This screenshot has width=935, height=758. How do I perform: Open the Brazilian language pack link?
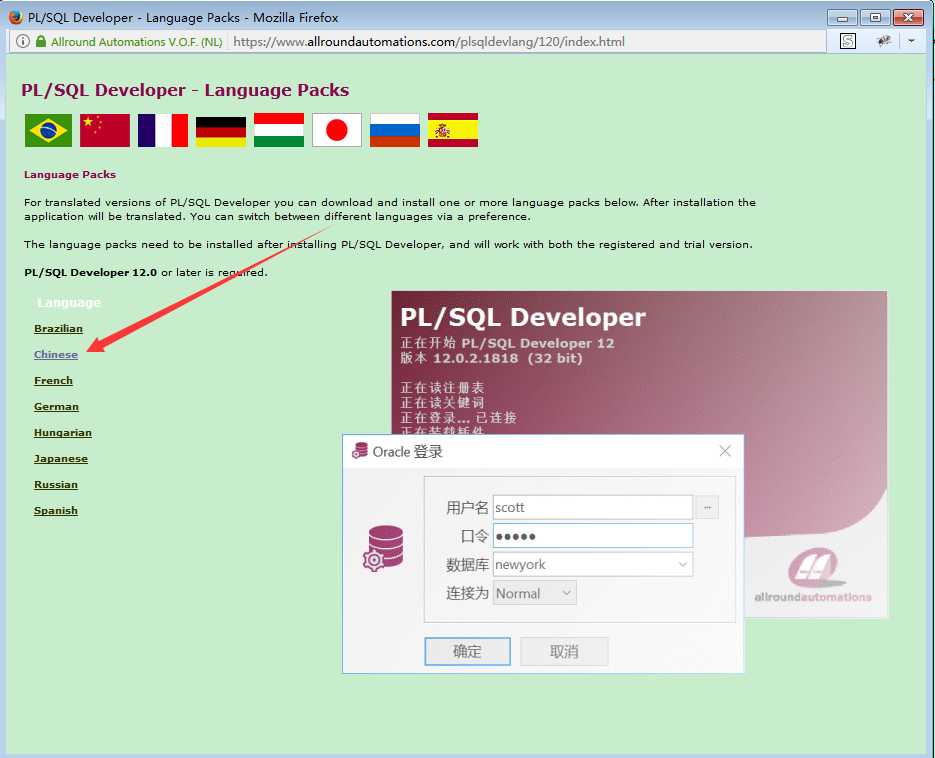pyautogui.click(x=58, y=329)
